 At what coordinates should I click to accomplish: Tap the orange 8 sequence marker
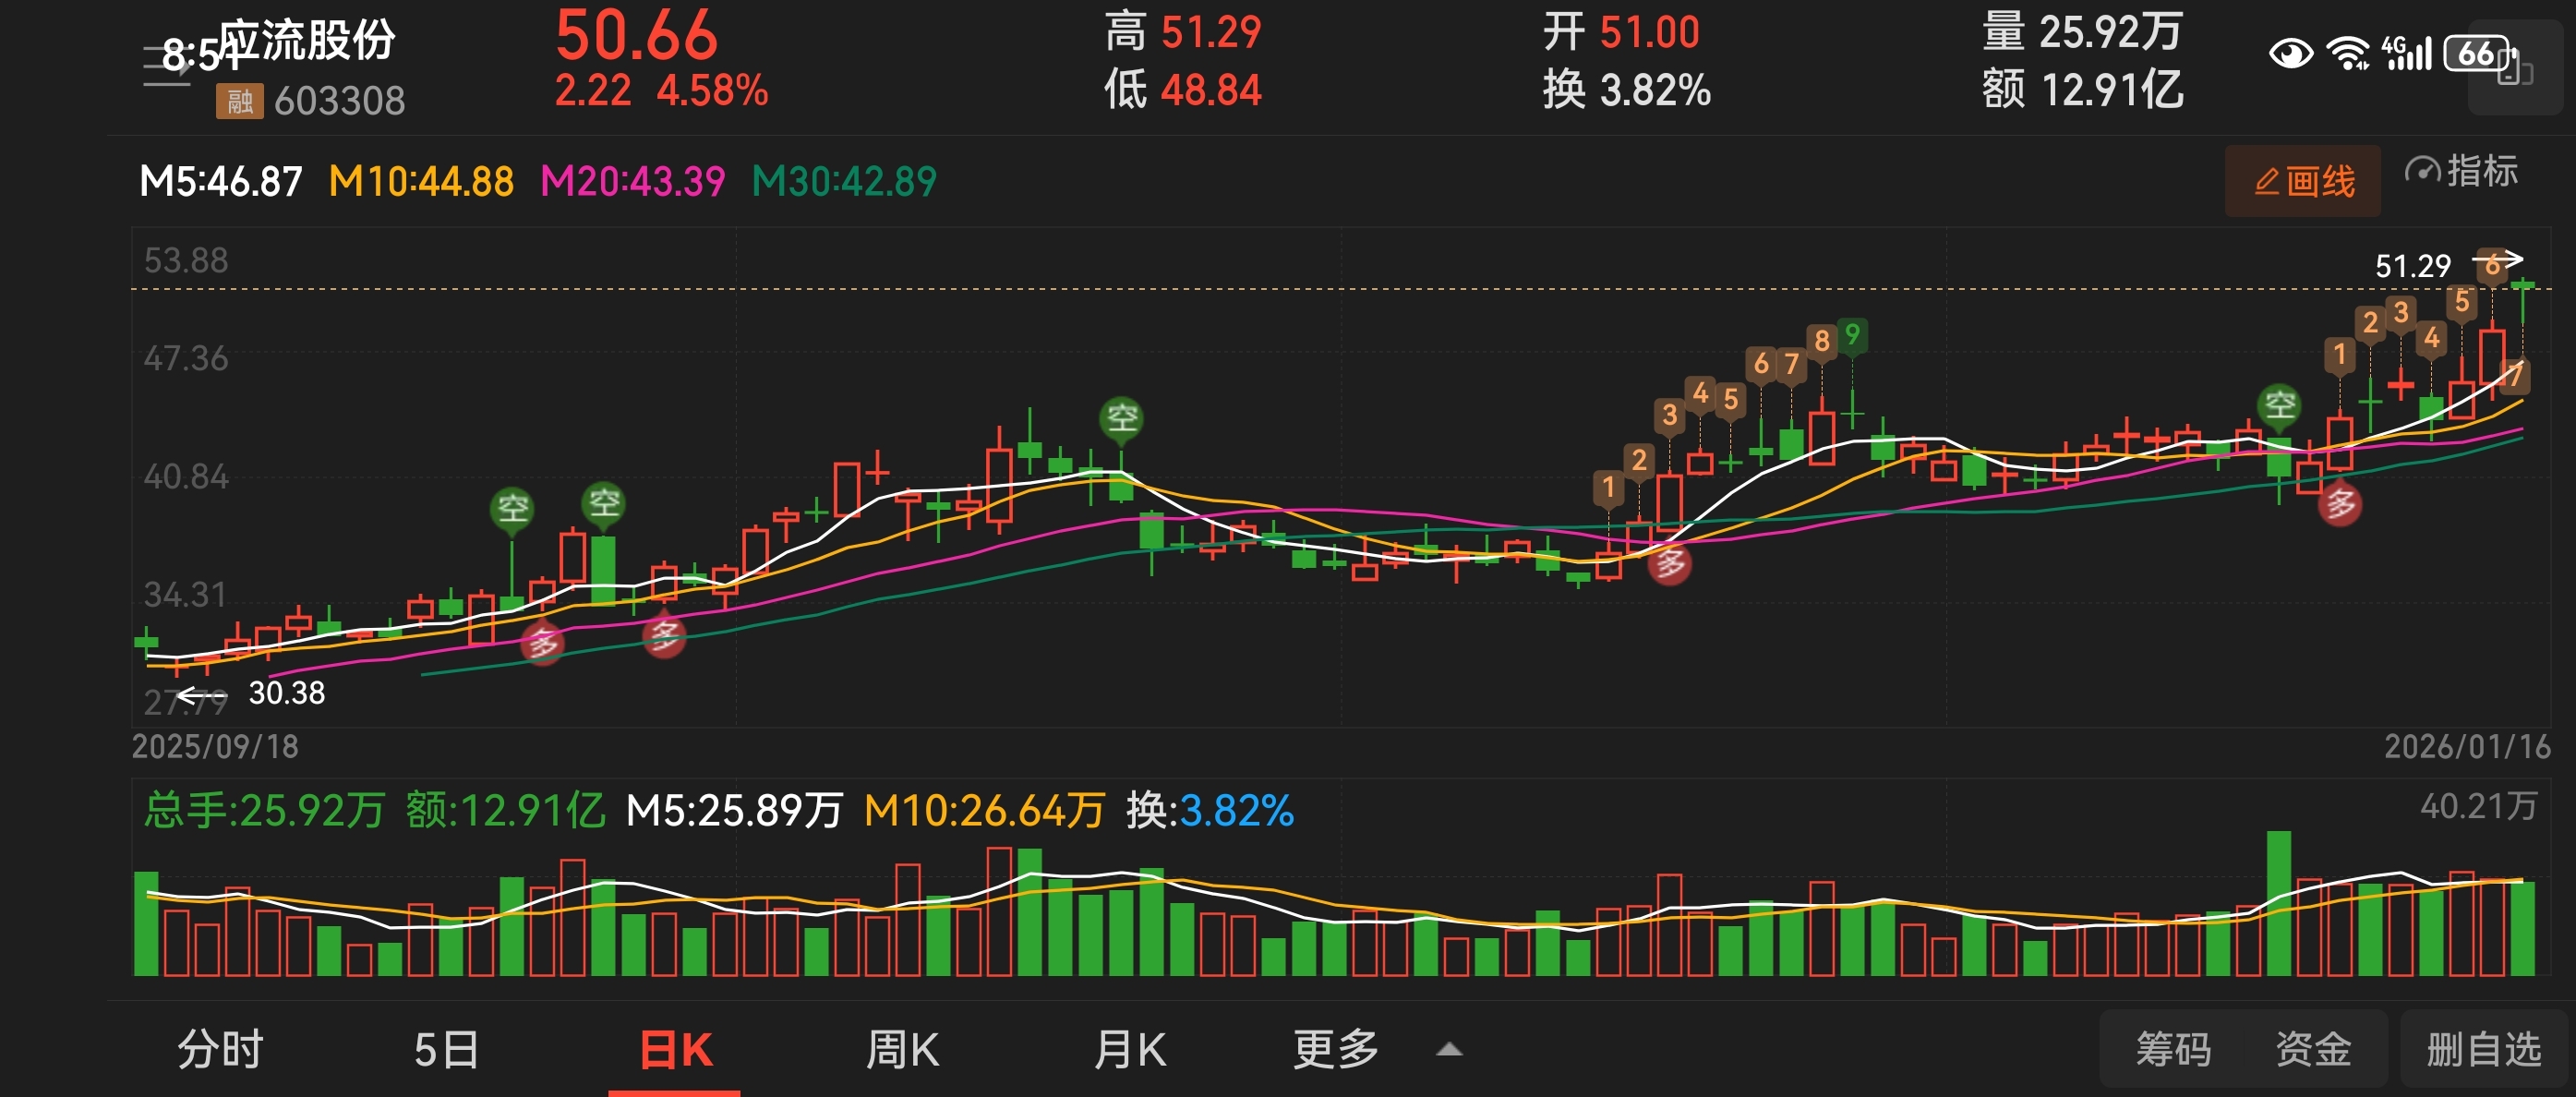coord(1821,340)
